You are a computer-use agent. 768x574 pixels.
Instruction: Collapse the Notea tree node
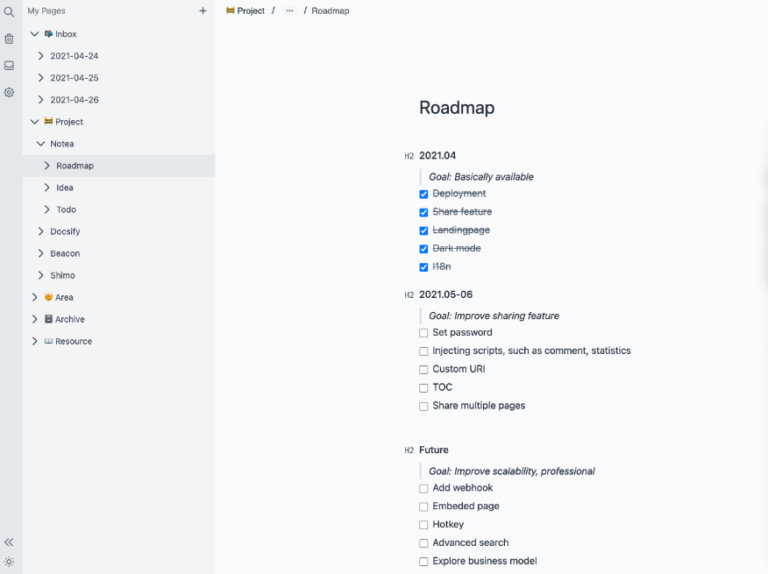41,144
